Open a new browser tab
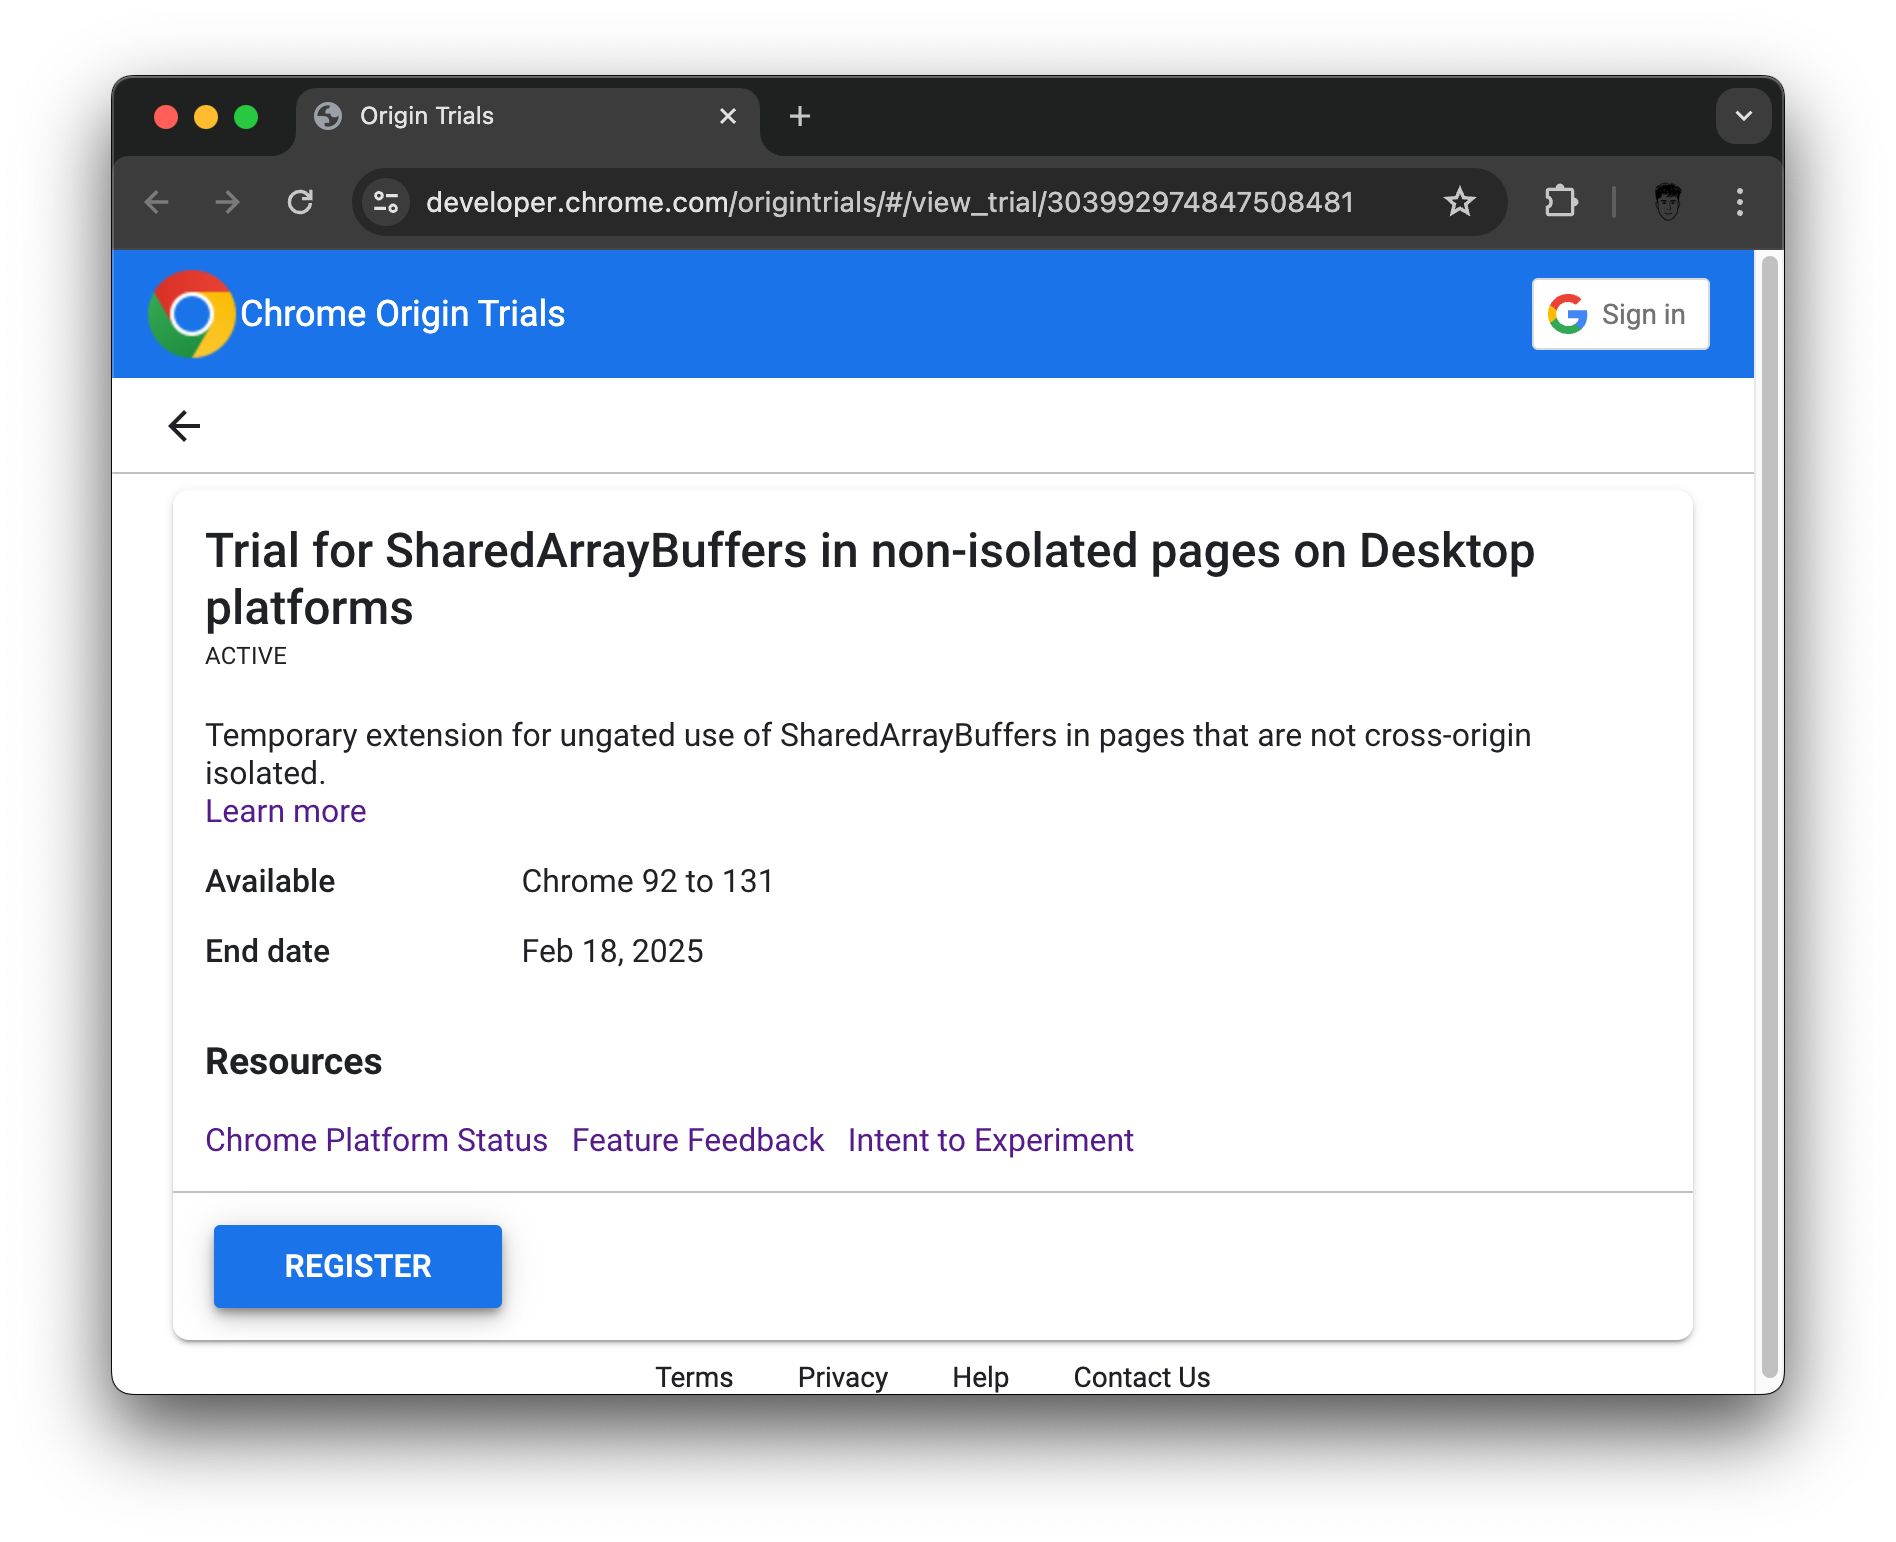 (x=799, y=116)
